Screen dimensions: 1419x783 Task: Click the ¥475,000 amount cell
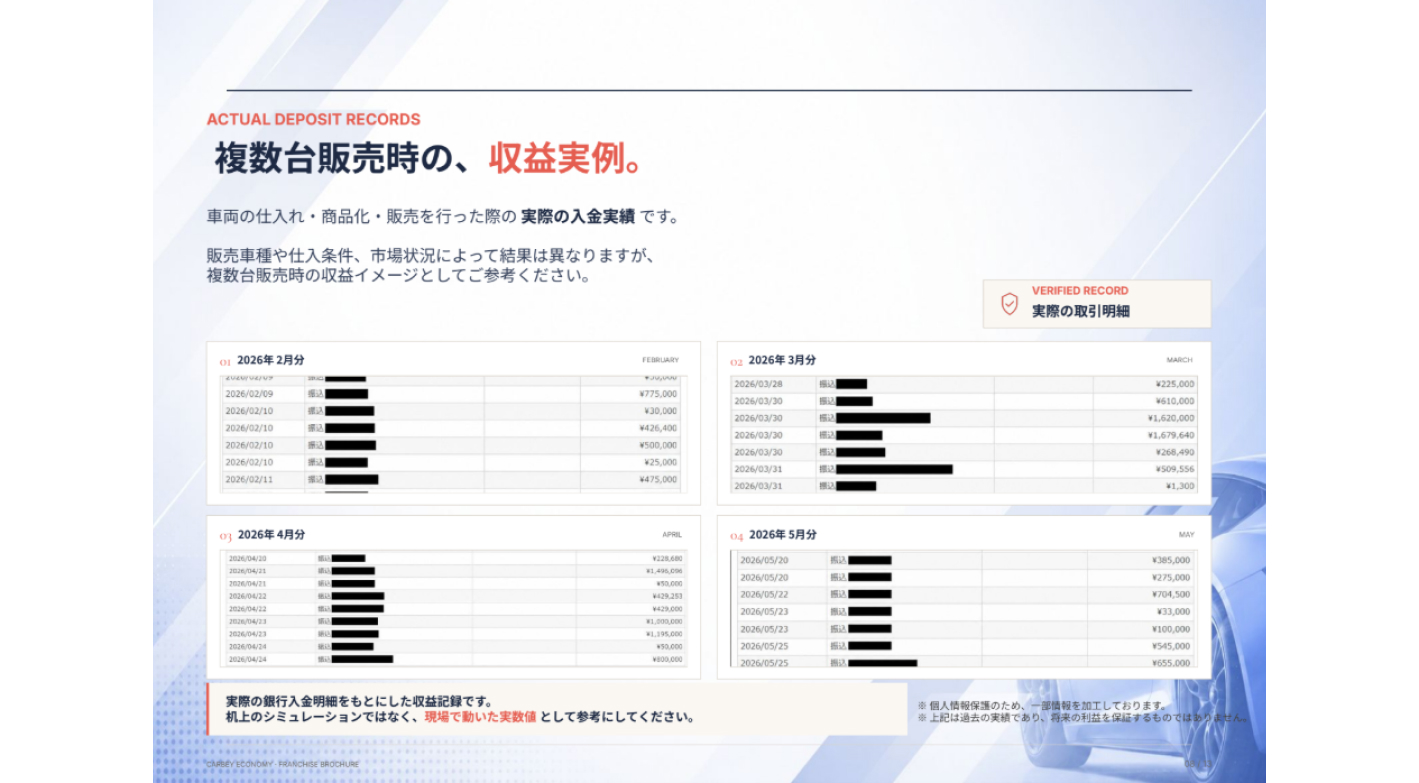tap(658, 479)
